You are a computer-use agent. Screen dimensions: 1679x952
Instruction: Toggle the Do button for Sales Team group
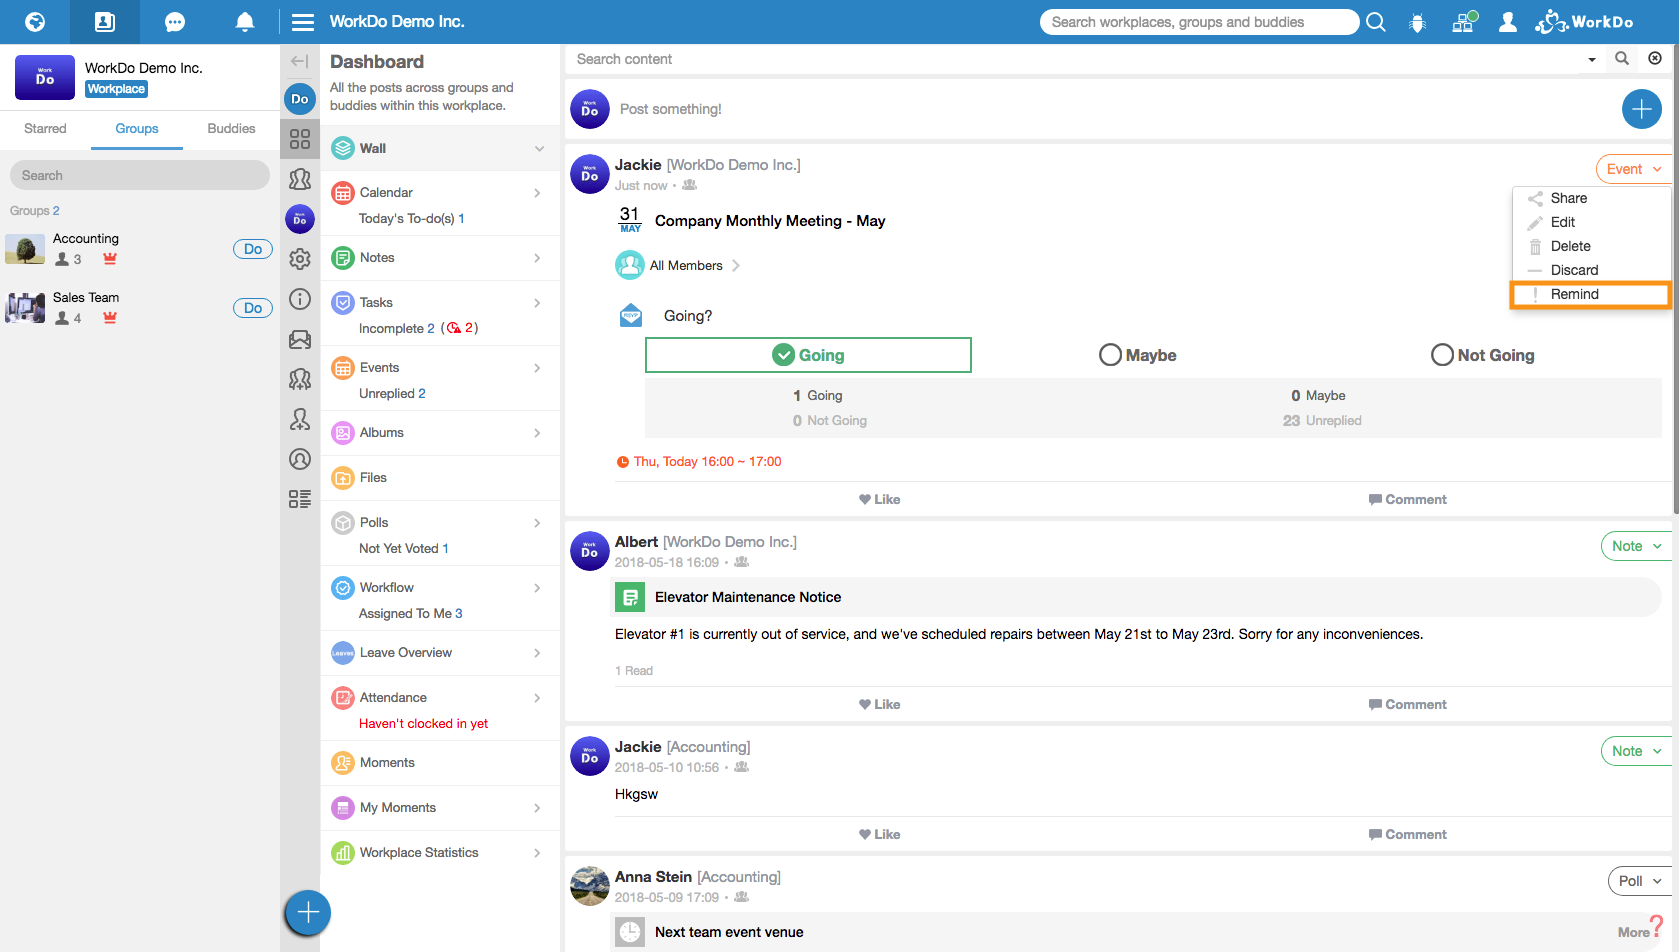pos(253,308)
